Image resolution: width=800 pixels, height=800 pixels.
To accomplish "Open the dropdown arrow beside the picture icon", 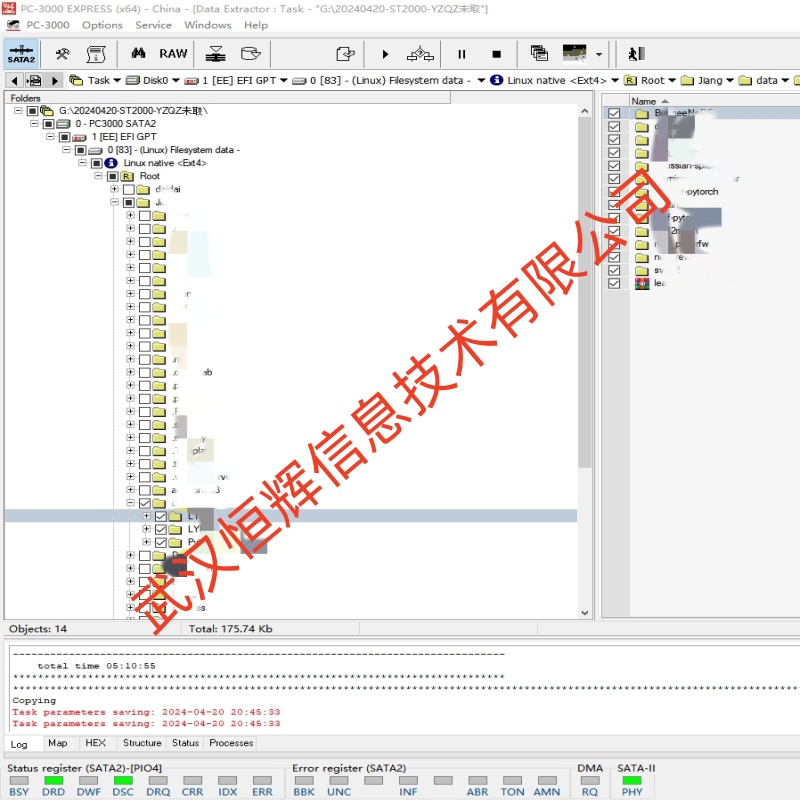I will 599,54.
